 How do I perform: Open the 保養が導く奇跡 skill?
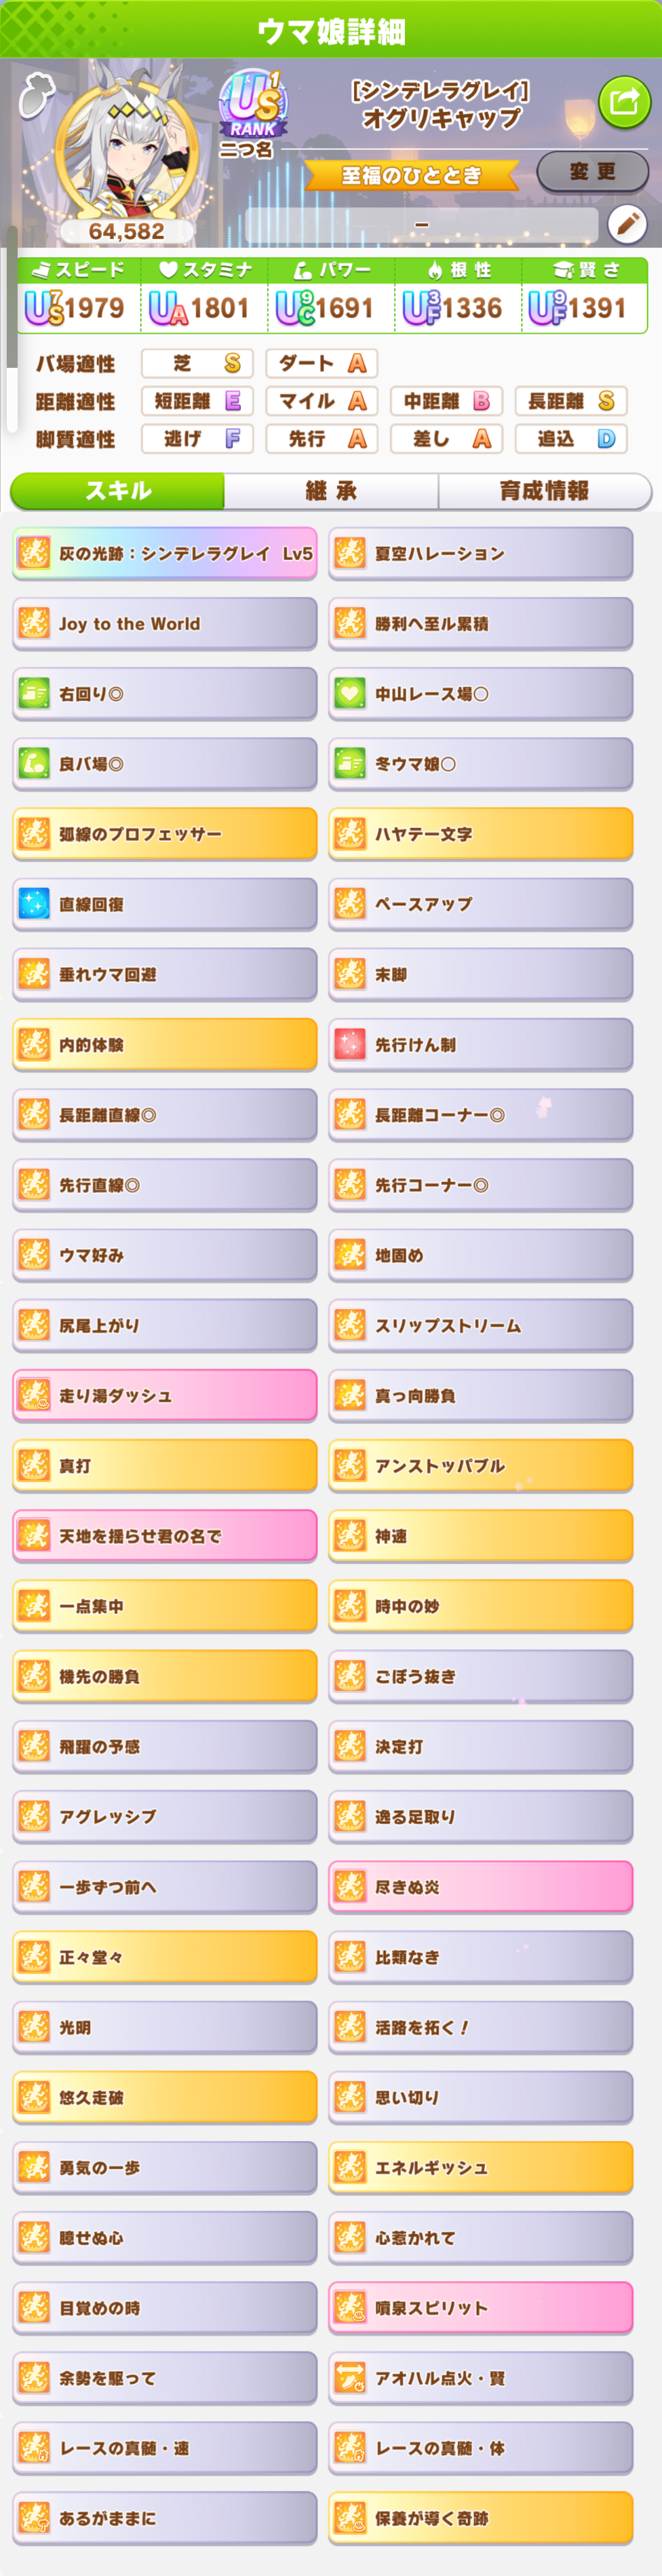[481, 2518]
